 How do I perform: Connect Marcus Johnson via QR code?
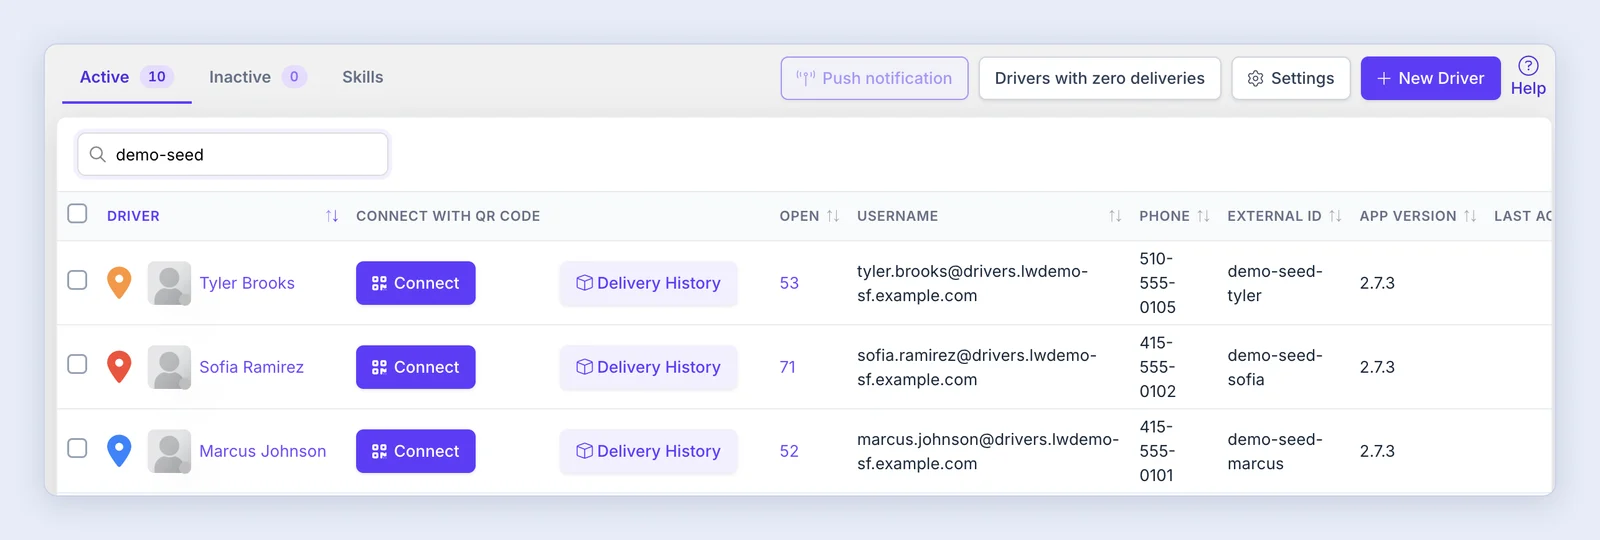416,451
